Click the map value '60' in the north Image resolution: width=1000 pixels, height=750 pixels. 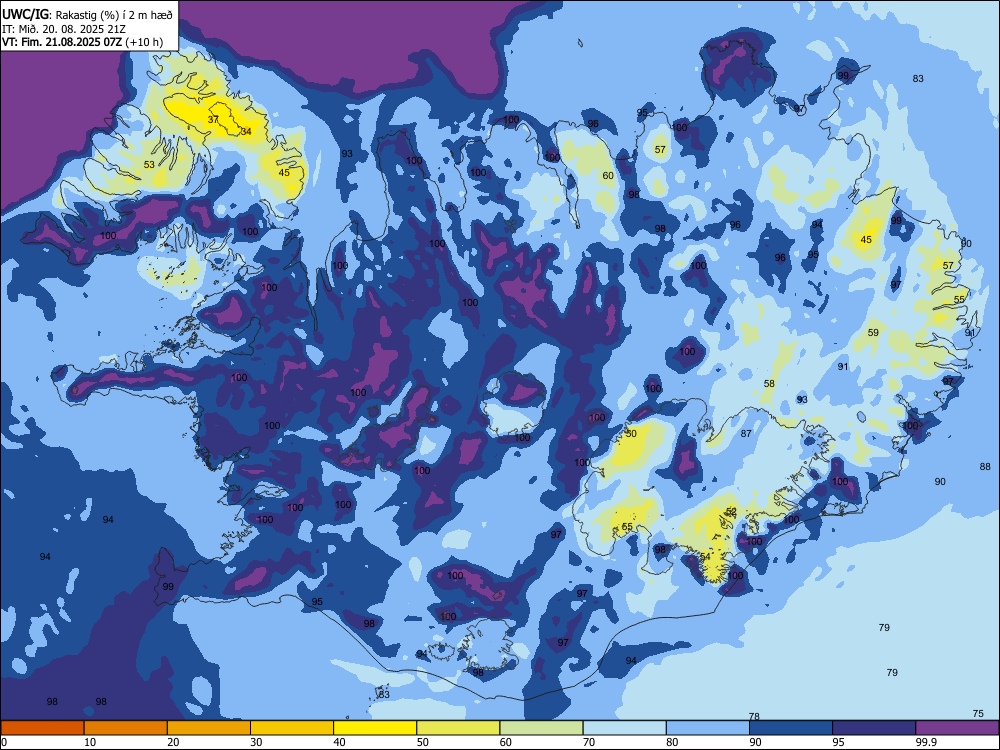click(x=608, y=175)
